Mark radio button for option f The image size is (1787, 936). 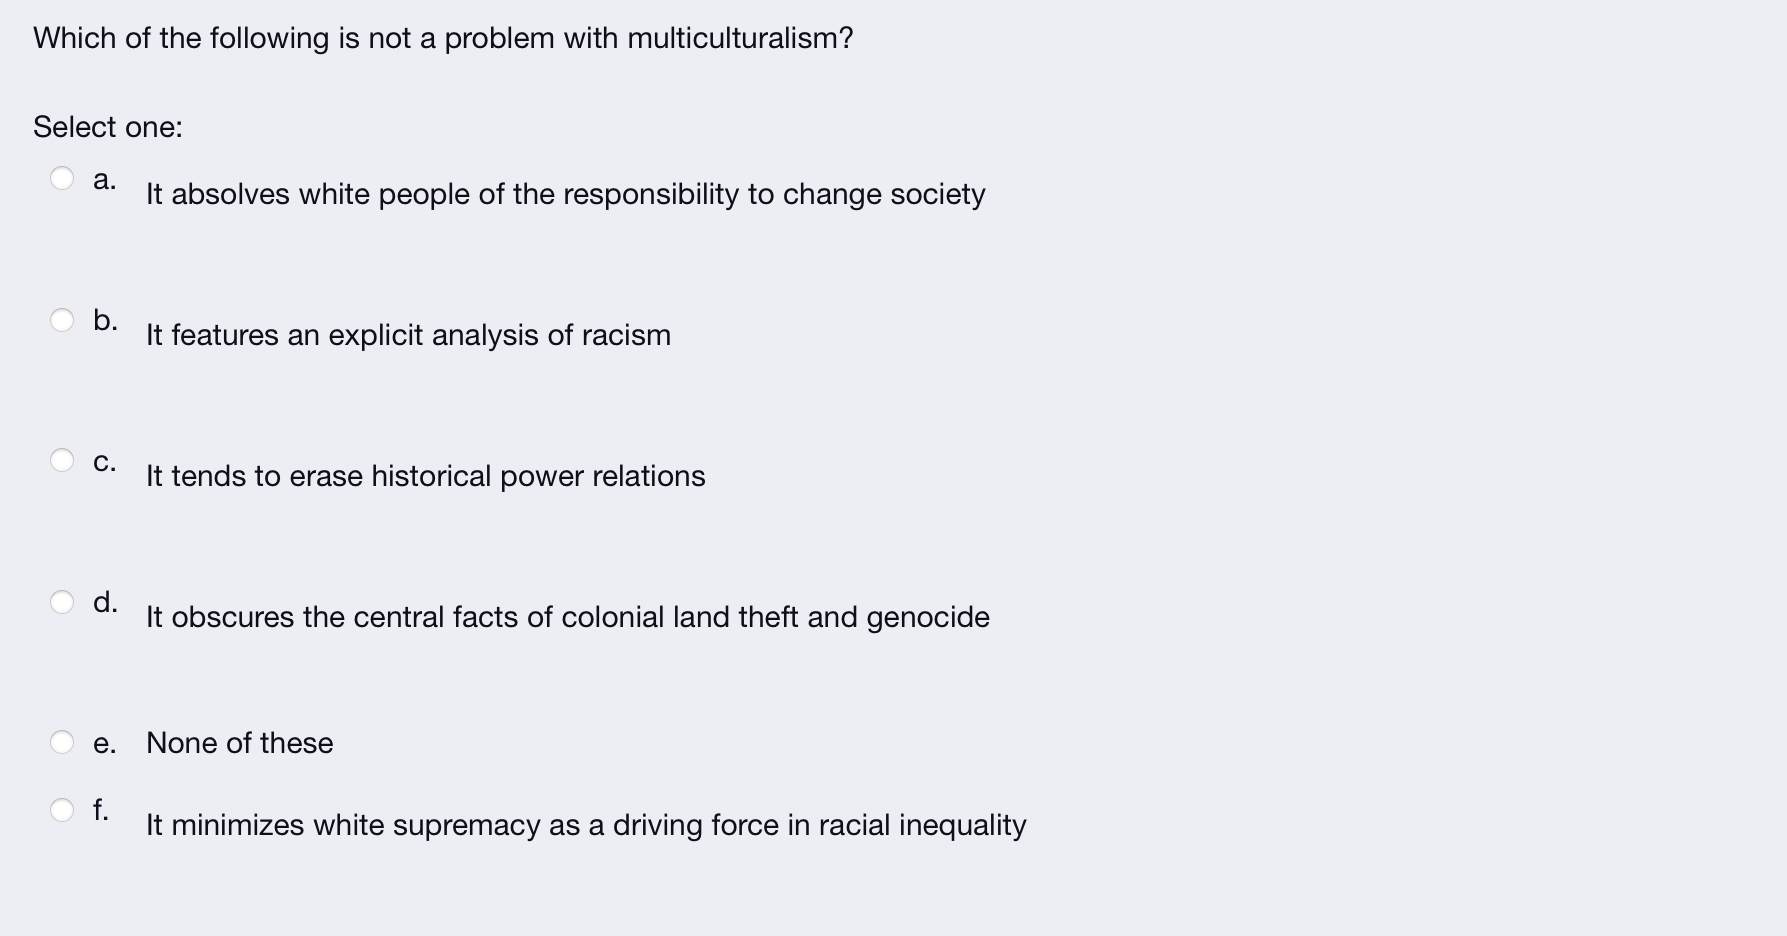(62, 809)
